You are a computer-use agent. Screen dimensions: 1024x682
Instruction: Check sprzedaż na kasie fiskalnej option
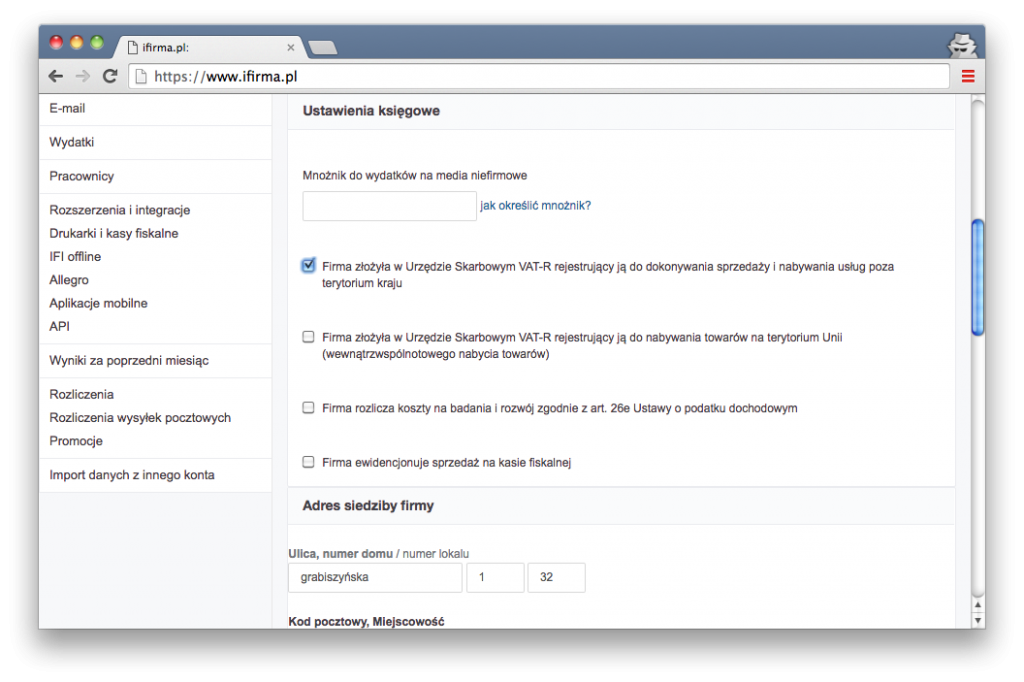point(308,462)
